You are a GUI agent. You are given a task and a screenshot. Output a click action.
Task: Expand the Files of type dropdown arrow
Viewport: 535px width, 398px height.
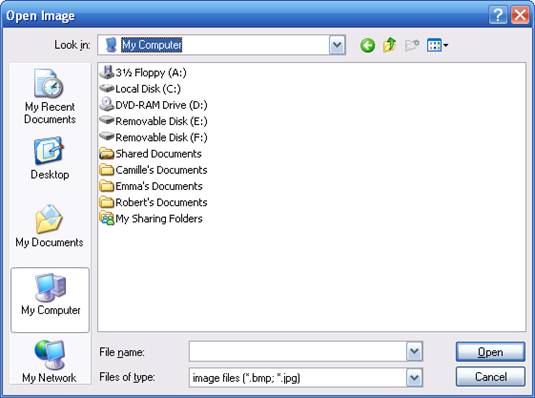coord(414,378)
